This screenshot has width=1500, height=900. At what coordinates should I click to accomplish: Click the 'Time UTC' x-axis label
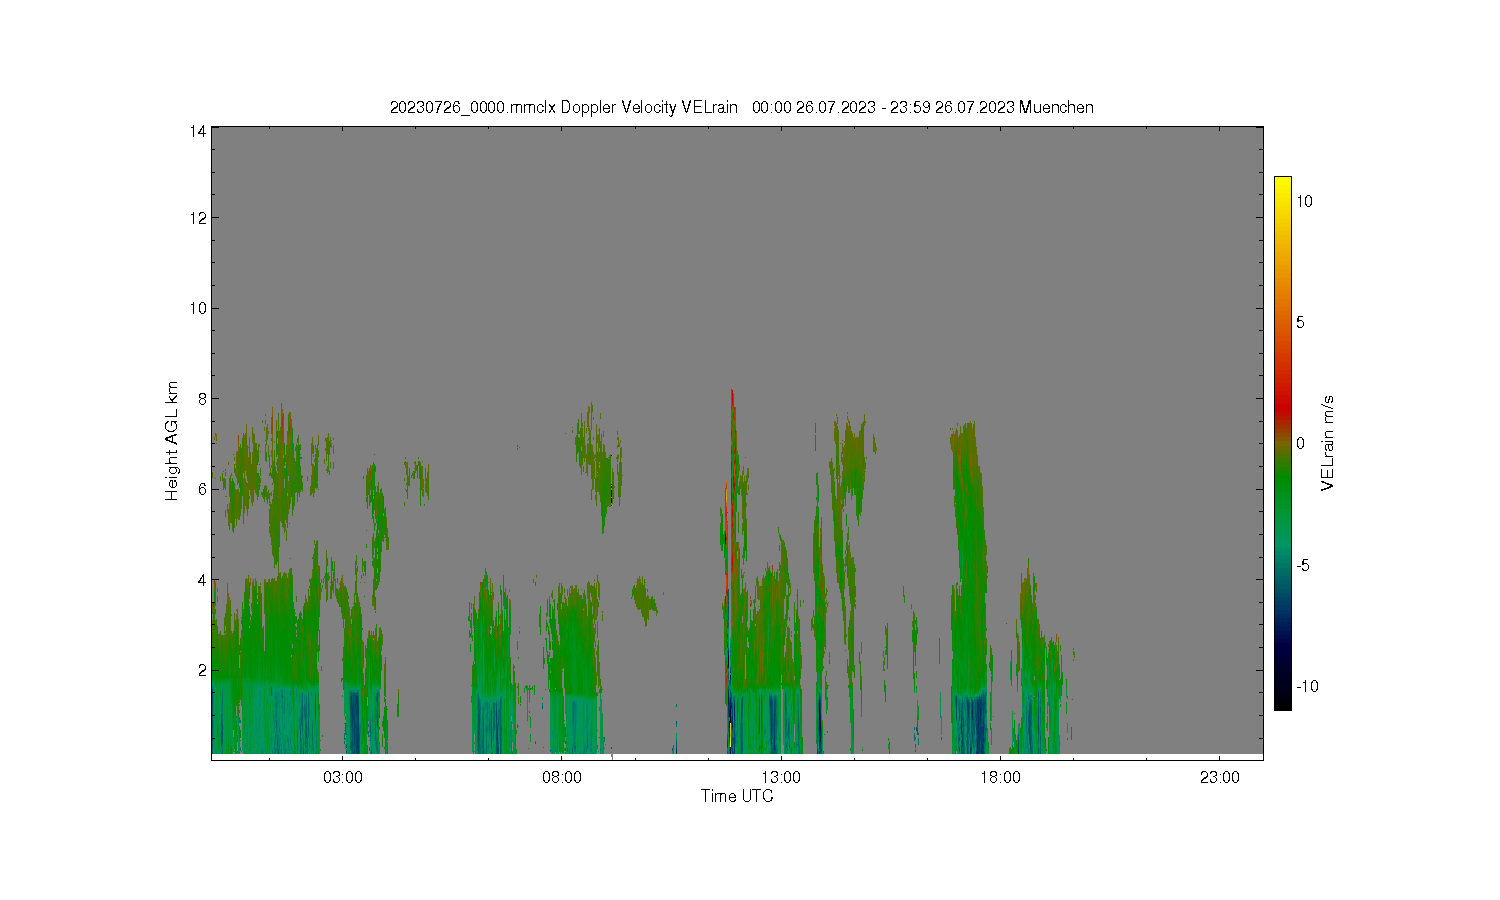[x=737, y=796]
